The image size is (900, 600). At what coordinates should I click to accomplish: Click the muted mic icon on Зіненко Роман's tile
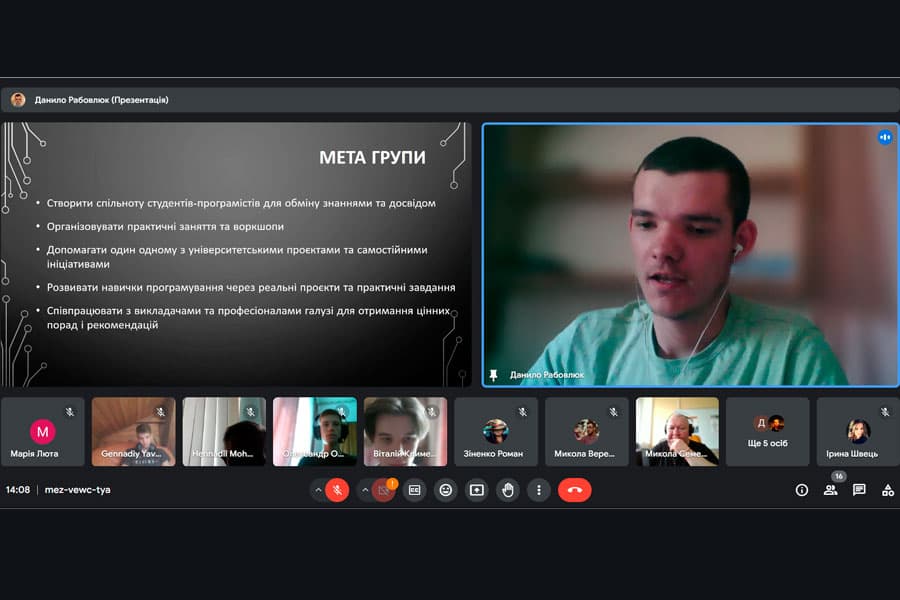[x=523, y=412]
